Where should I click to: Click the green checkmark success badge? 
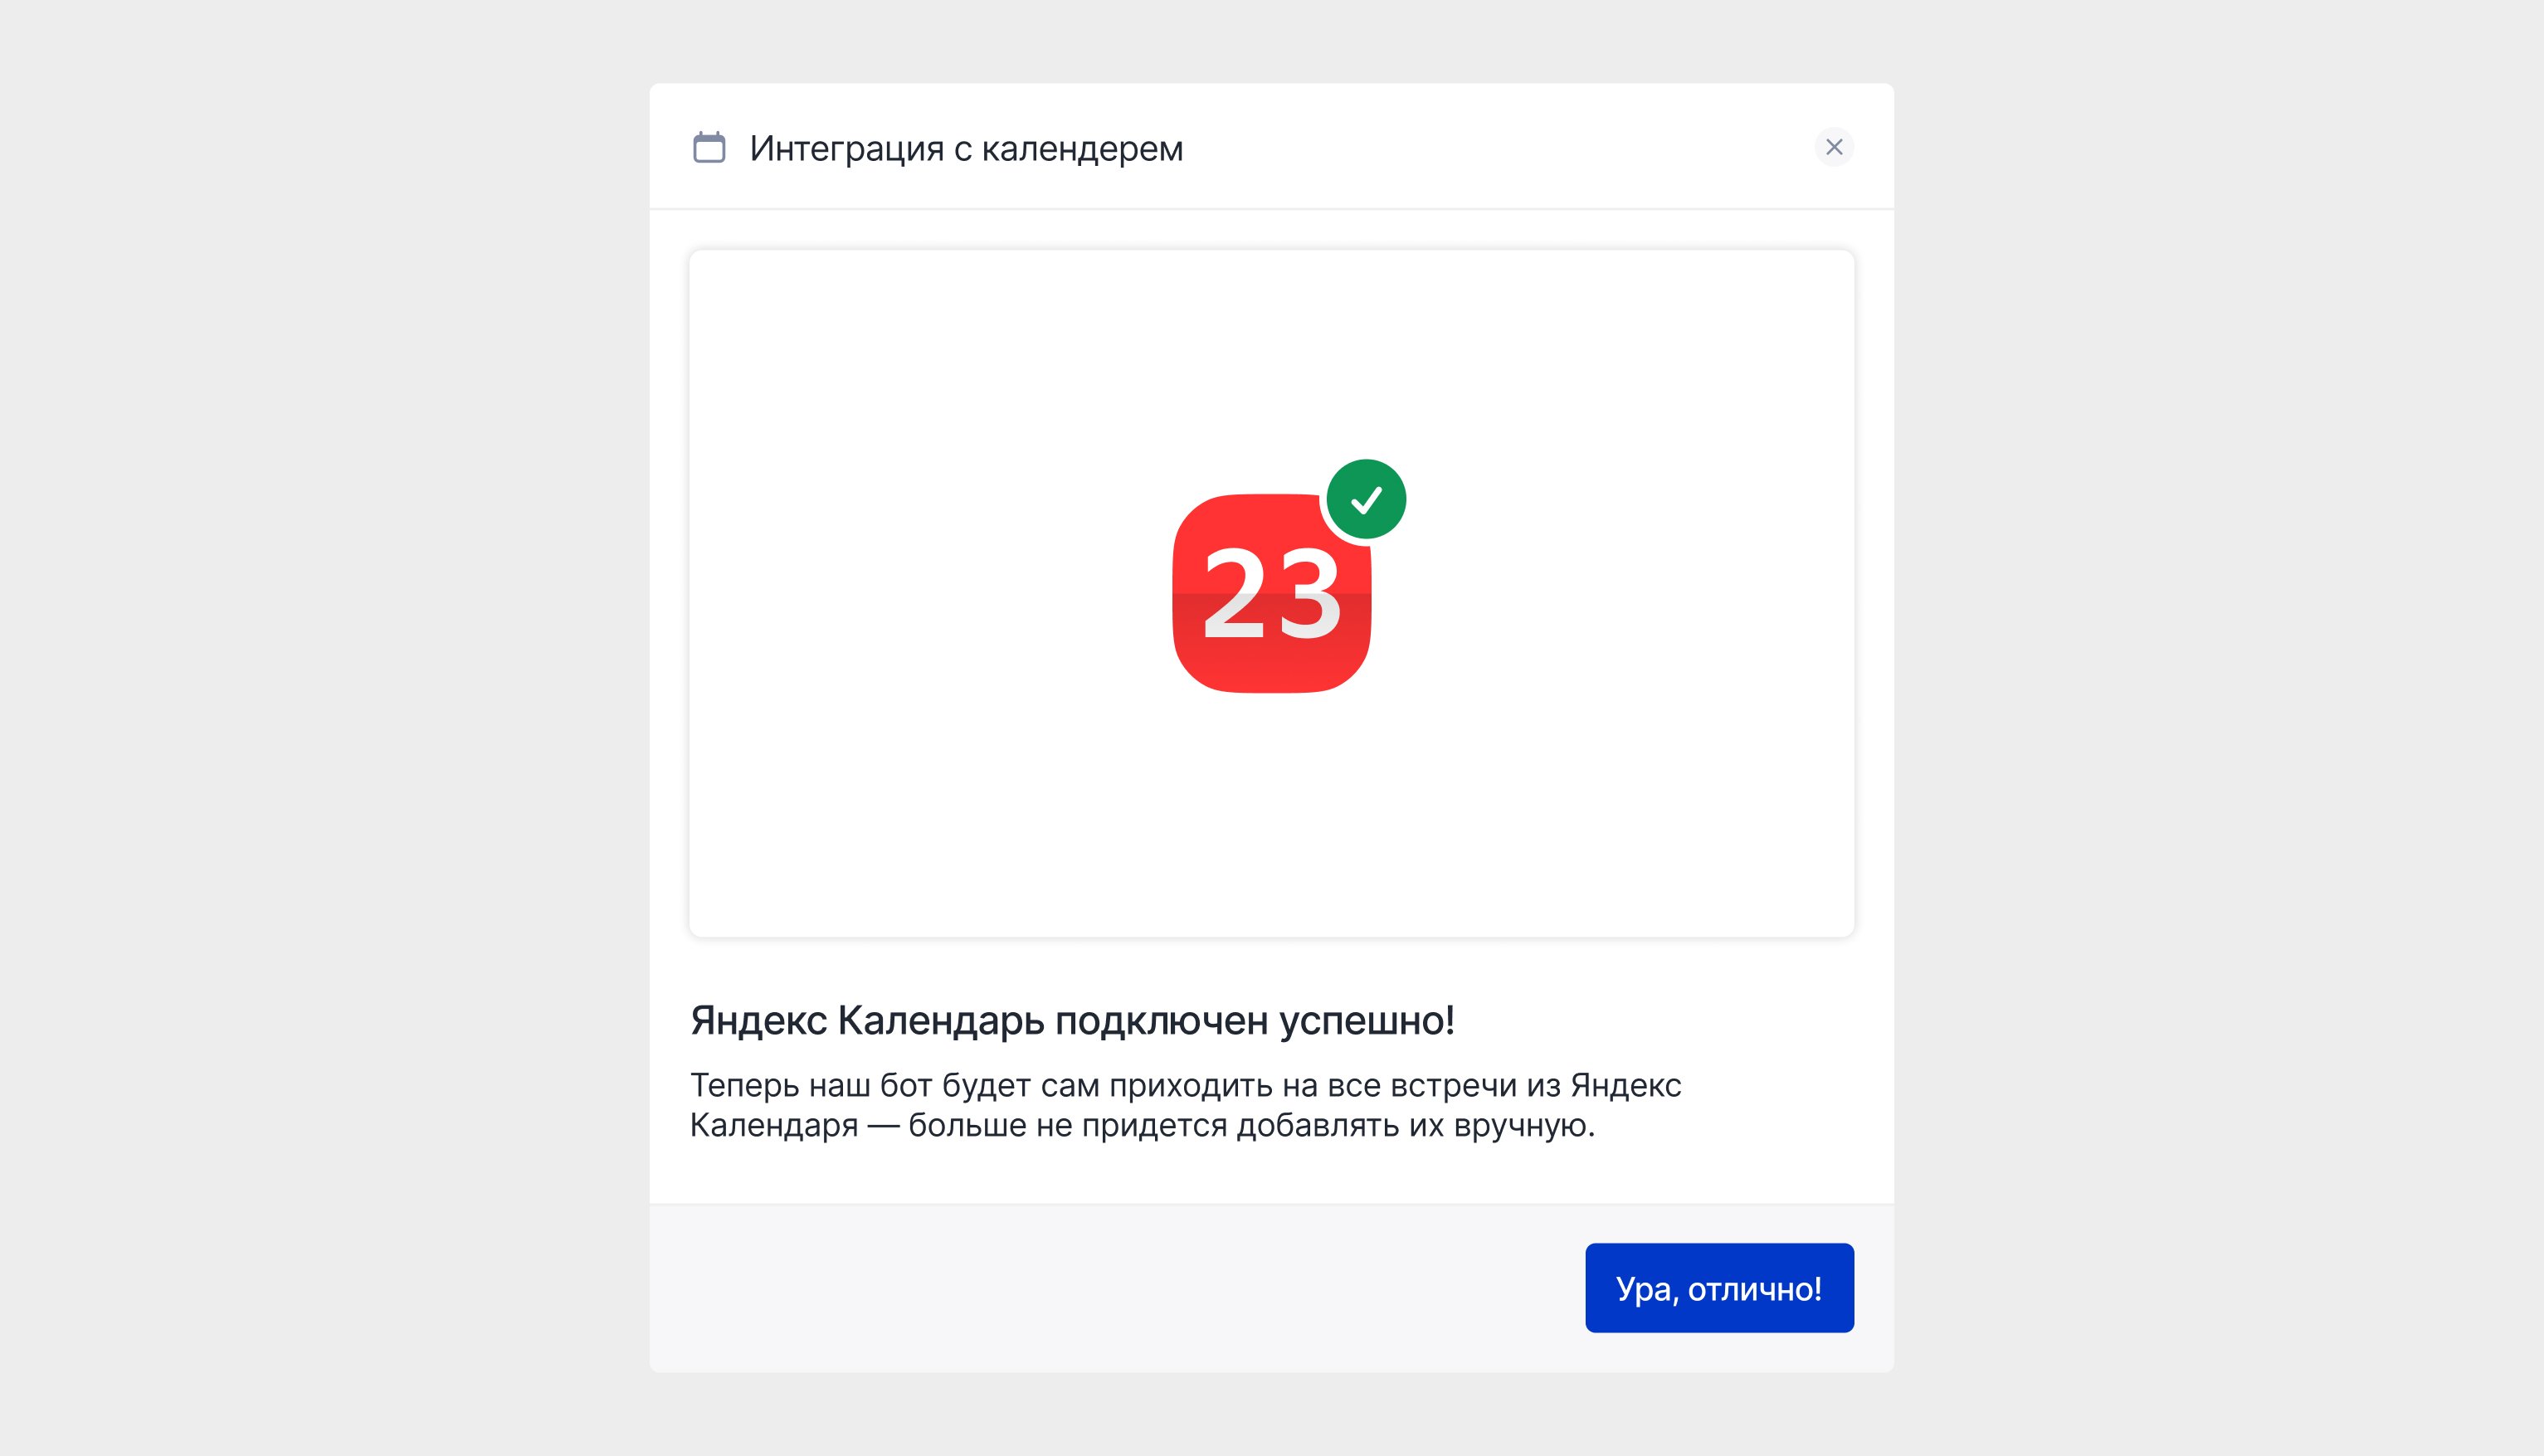point(1366,499)
